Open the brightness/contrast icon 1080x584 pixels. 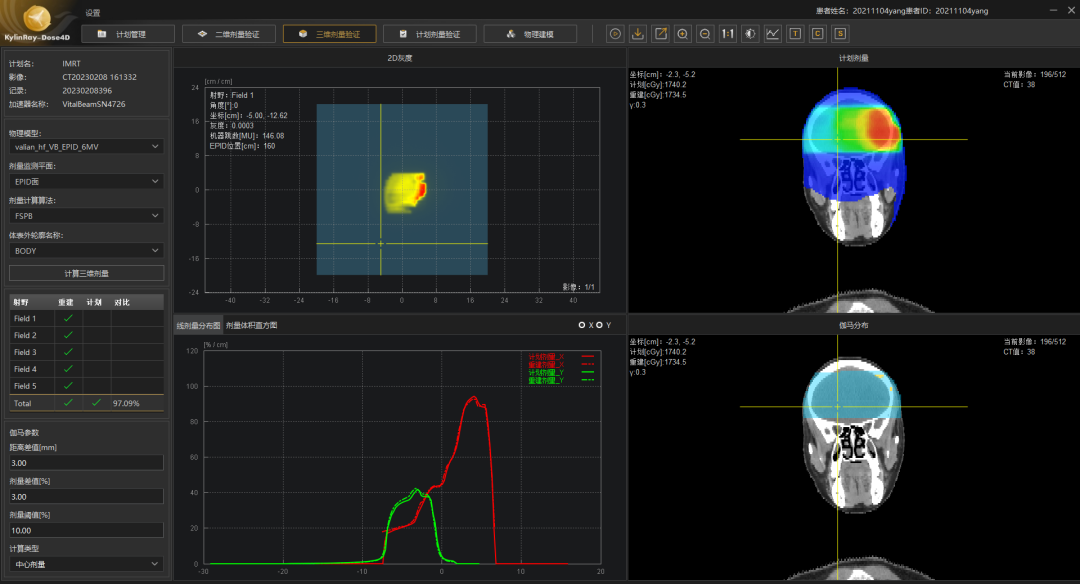tap(750, 34)
